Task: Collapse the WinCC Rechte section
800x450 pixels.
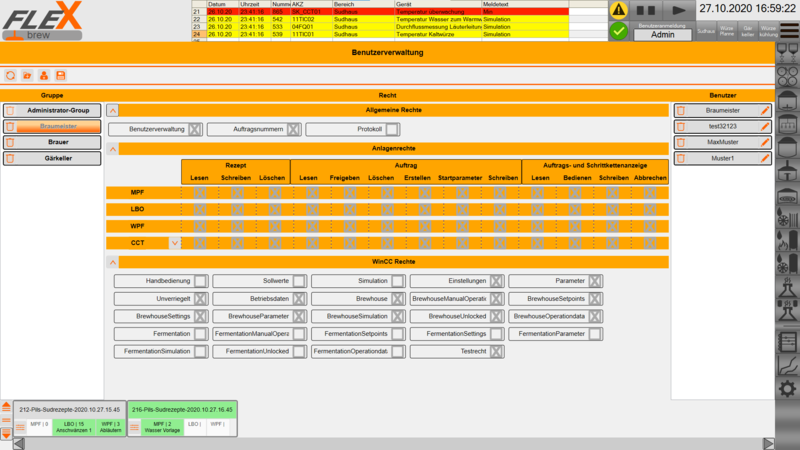Action: 112,262
